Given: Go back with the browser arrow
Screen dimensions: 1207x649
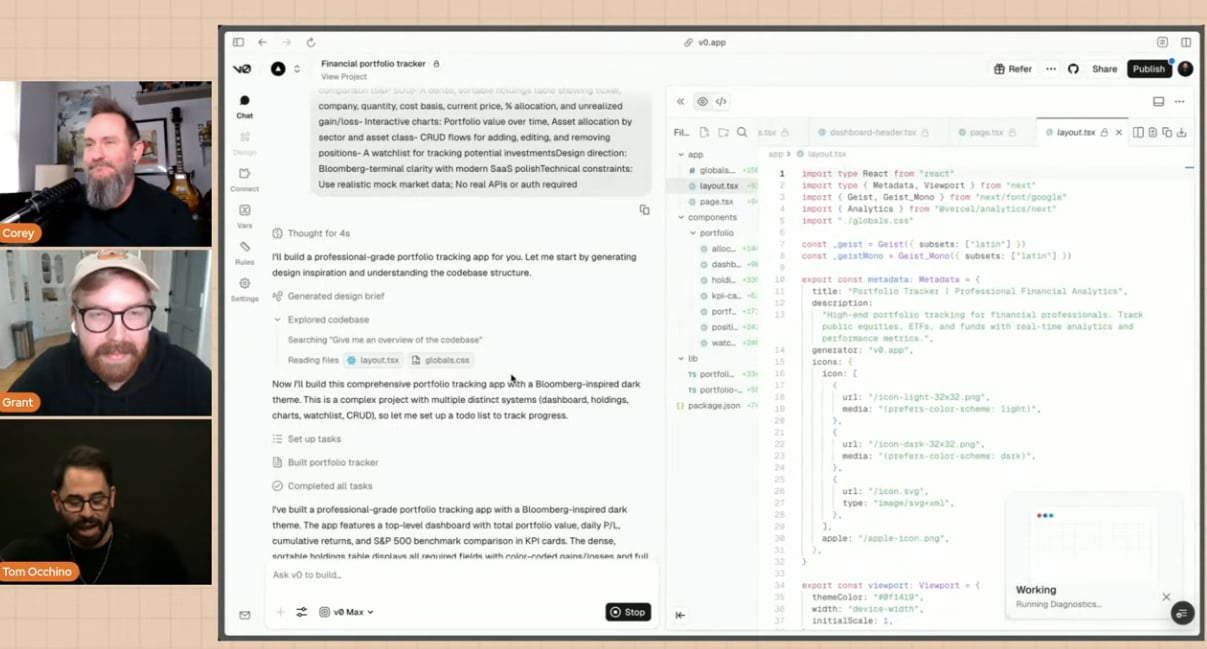Looking at the screenshot, I should click(262, 43).
